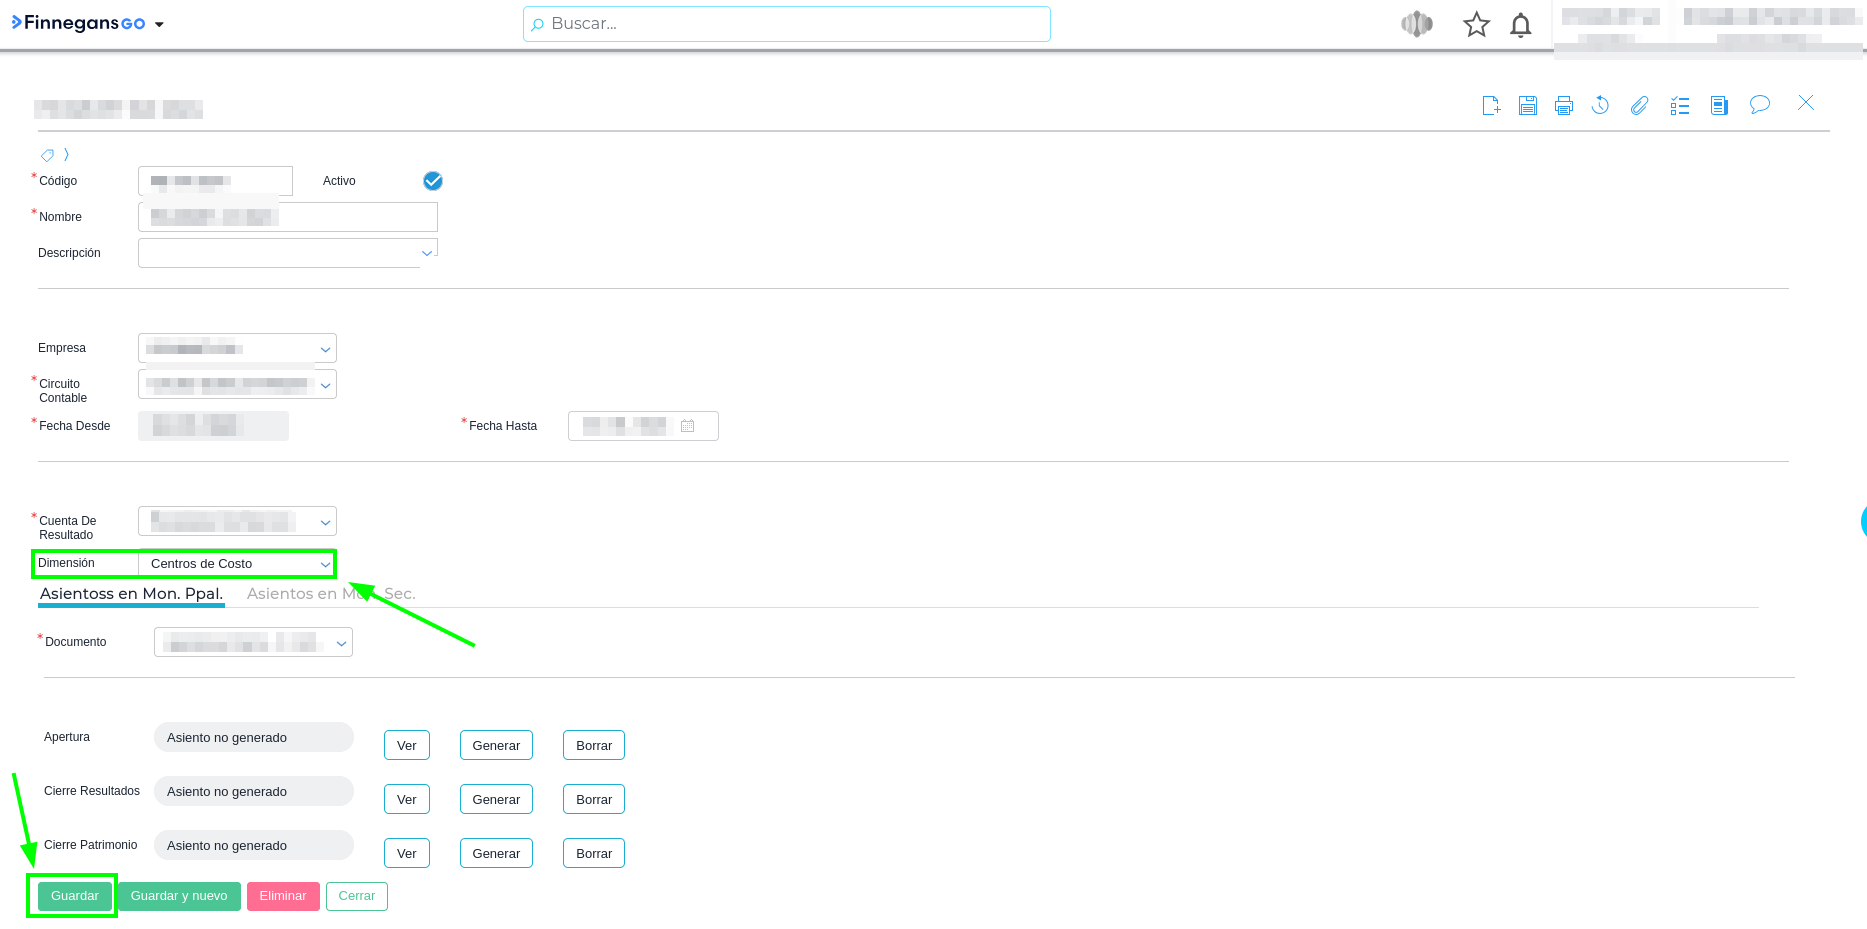Click the Buscar search field
The width and height of the screenshot is (1867, 929).
[x=786, y=24]
